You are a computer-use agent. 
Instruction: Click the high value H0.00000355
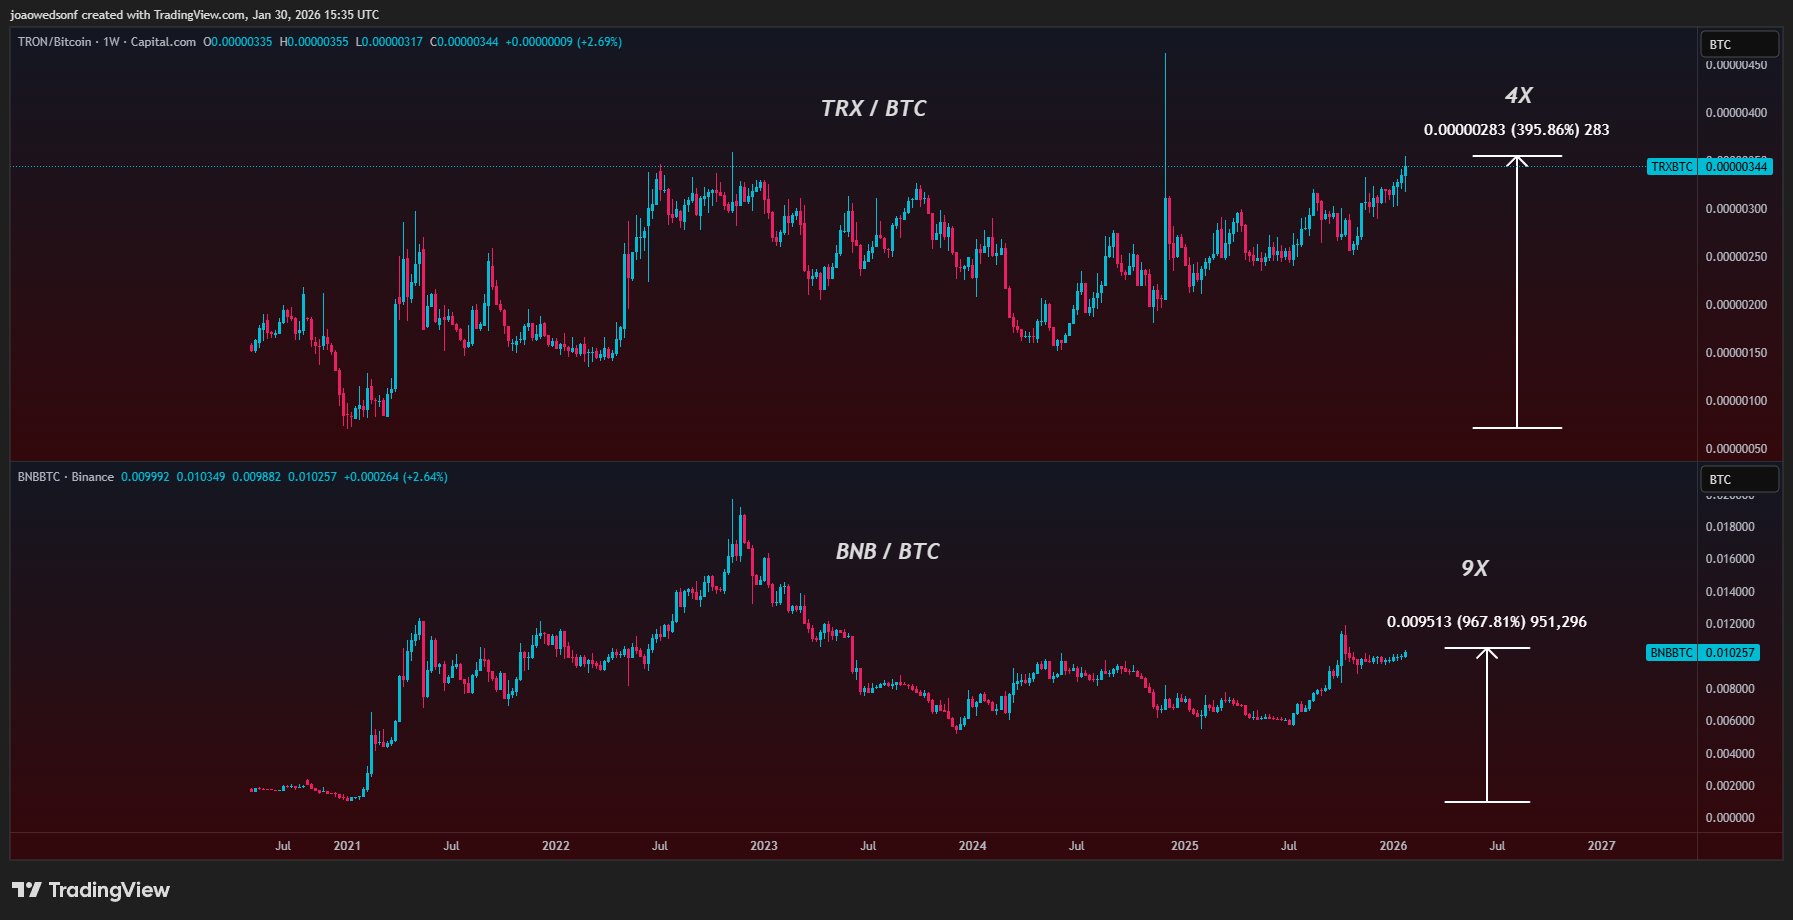click(x=314, y=42)
